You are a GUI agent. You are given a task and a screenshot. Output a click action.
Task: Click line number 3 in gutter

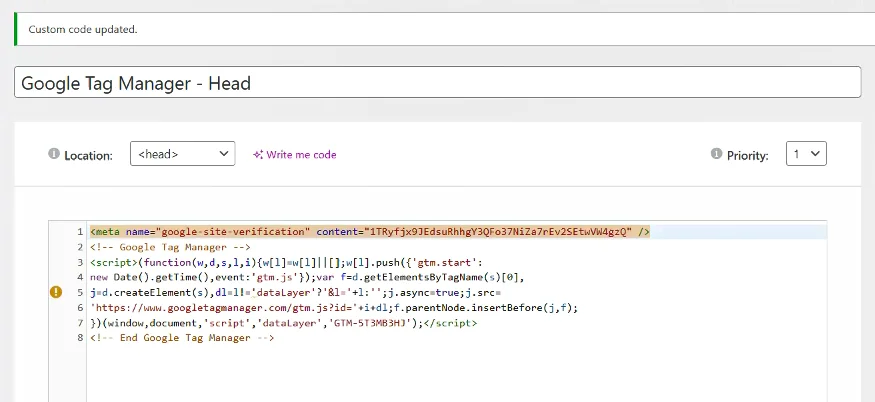tap(80, 262)
